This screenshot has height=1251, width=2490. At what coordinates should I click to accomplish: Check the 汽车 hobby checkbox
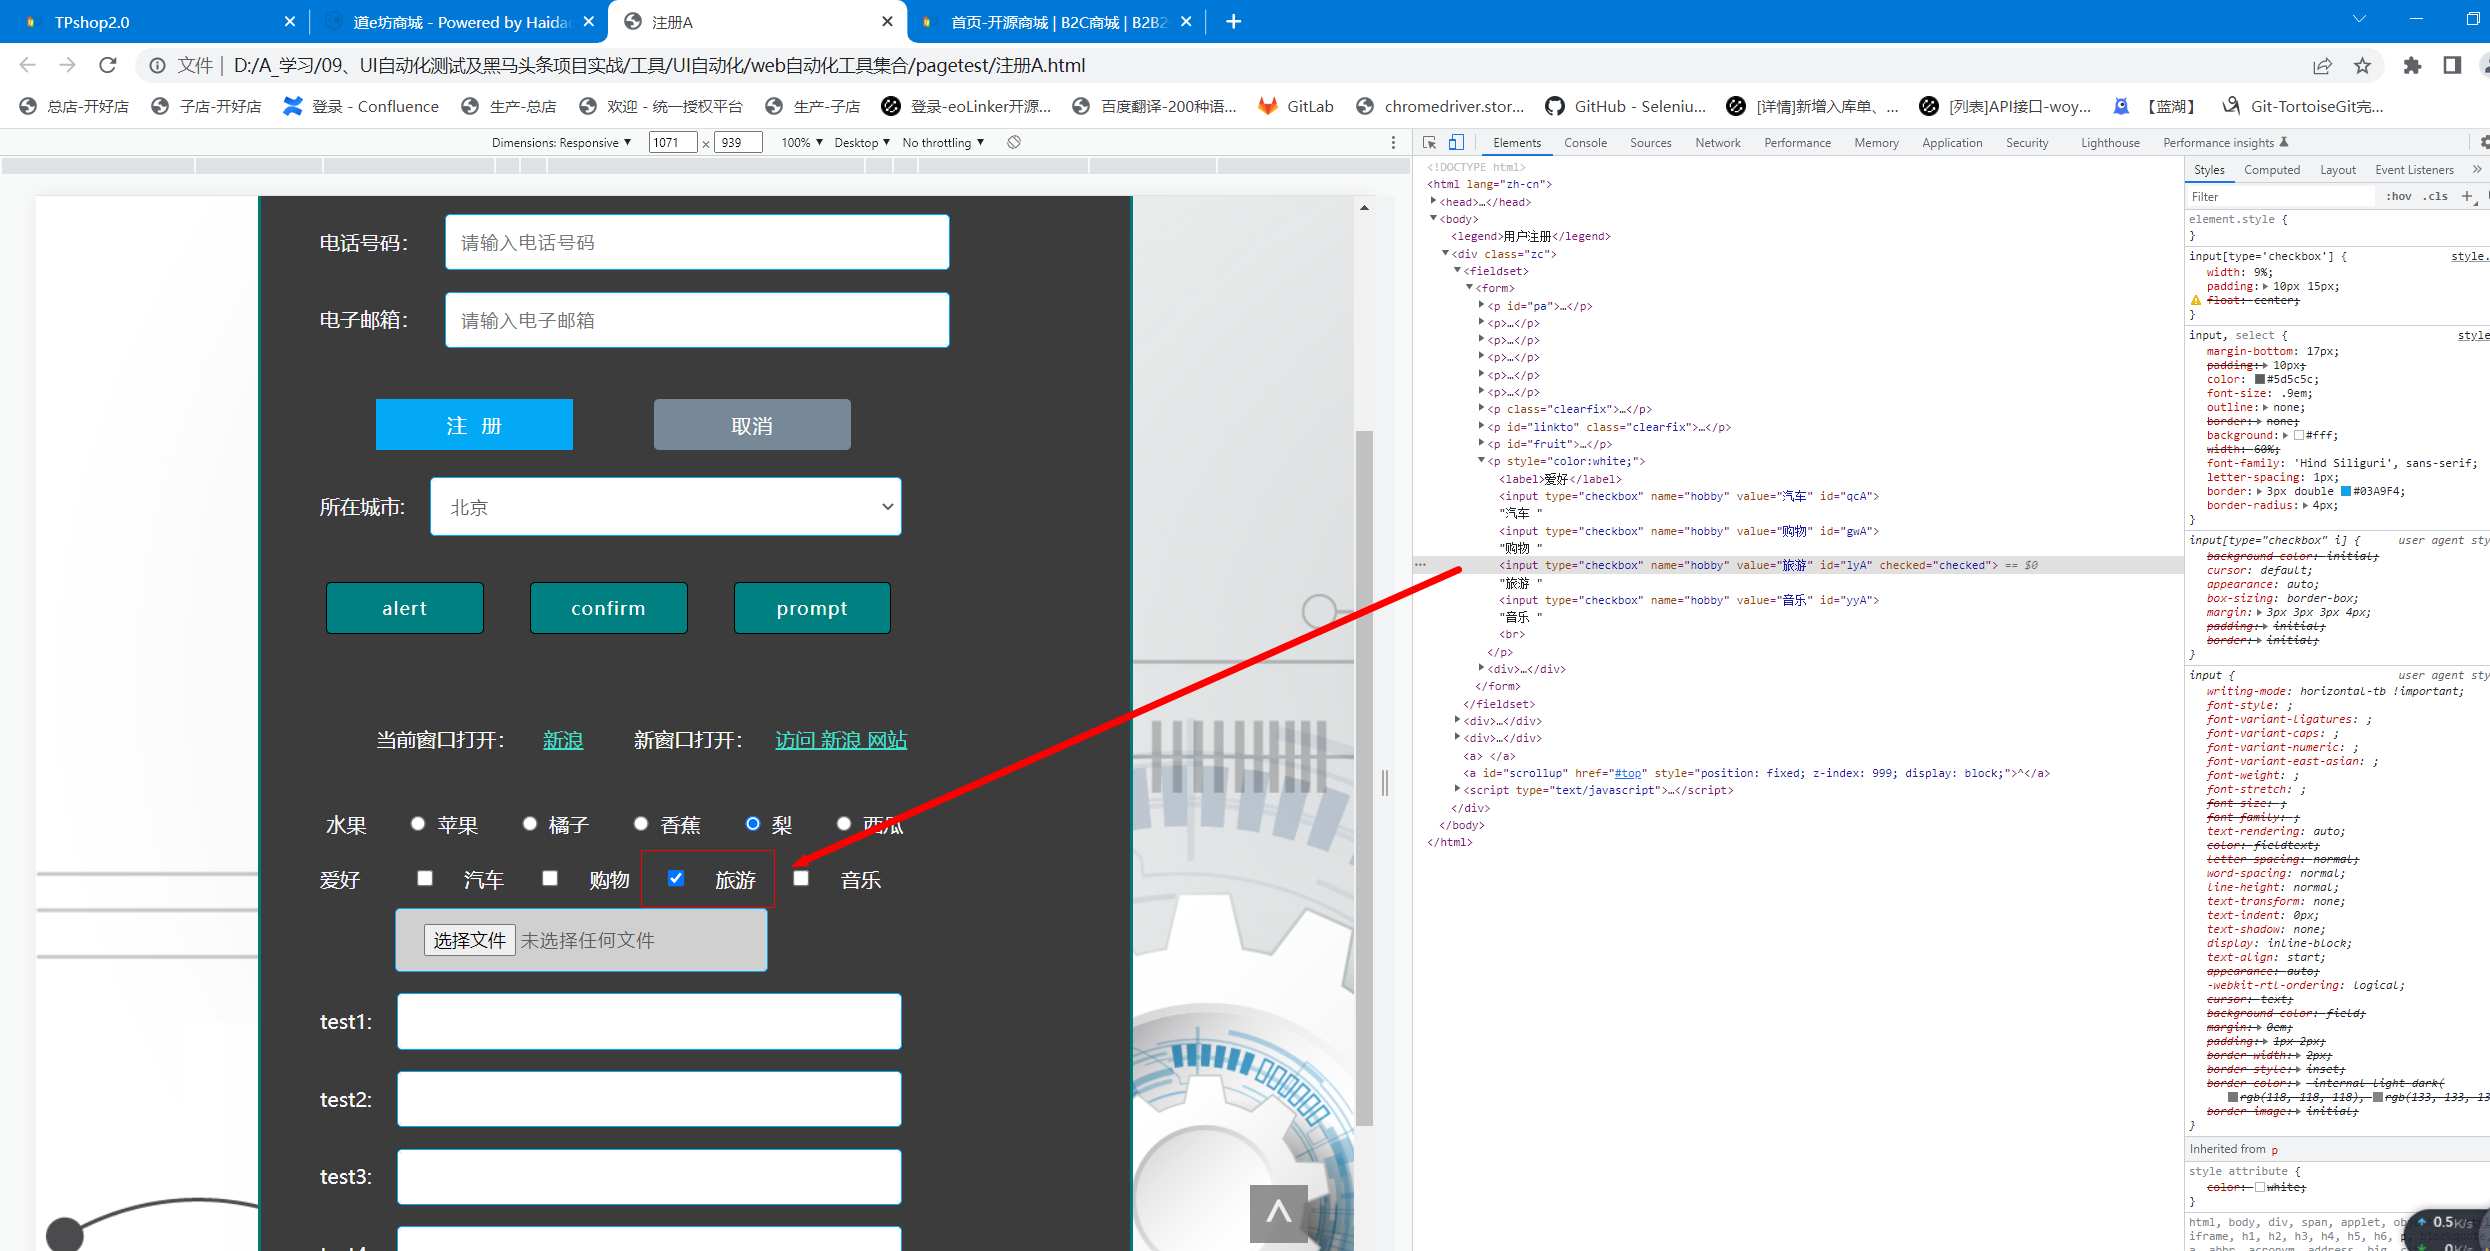coord(425,878)
